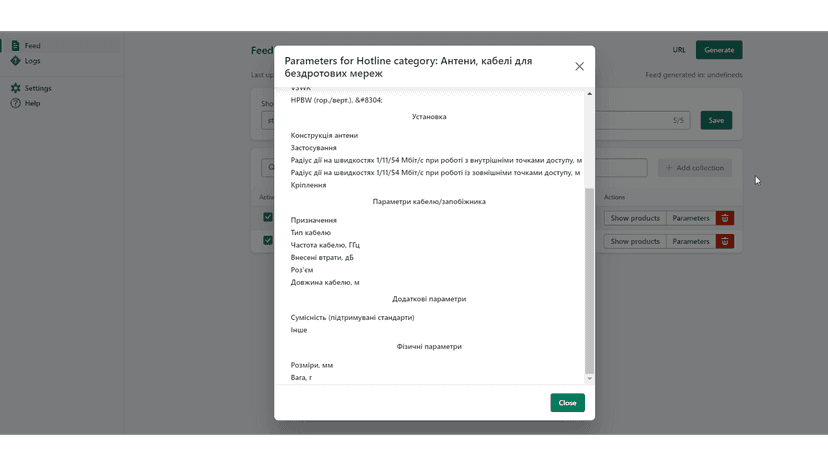The image size is (828, 466).
Task: Close the parameters dialog with X icon
Action: pyautogui.click(x=579, y=67)
